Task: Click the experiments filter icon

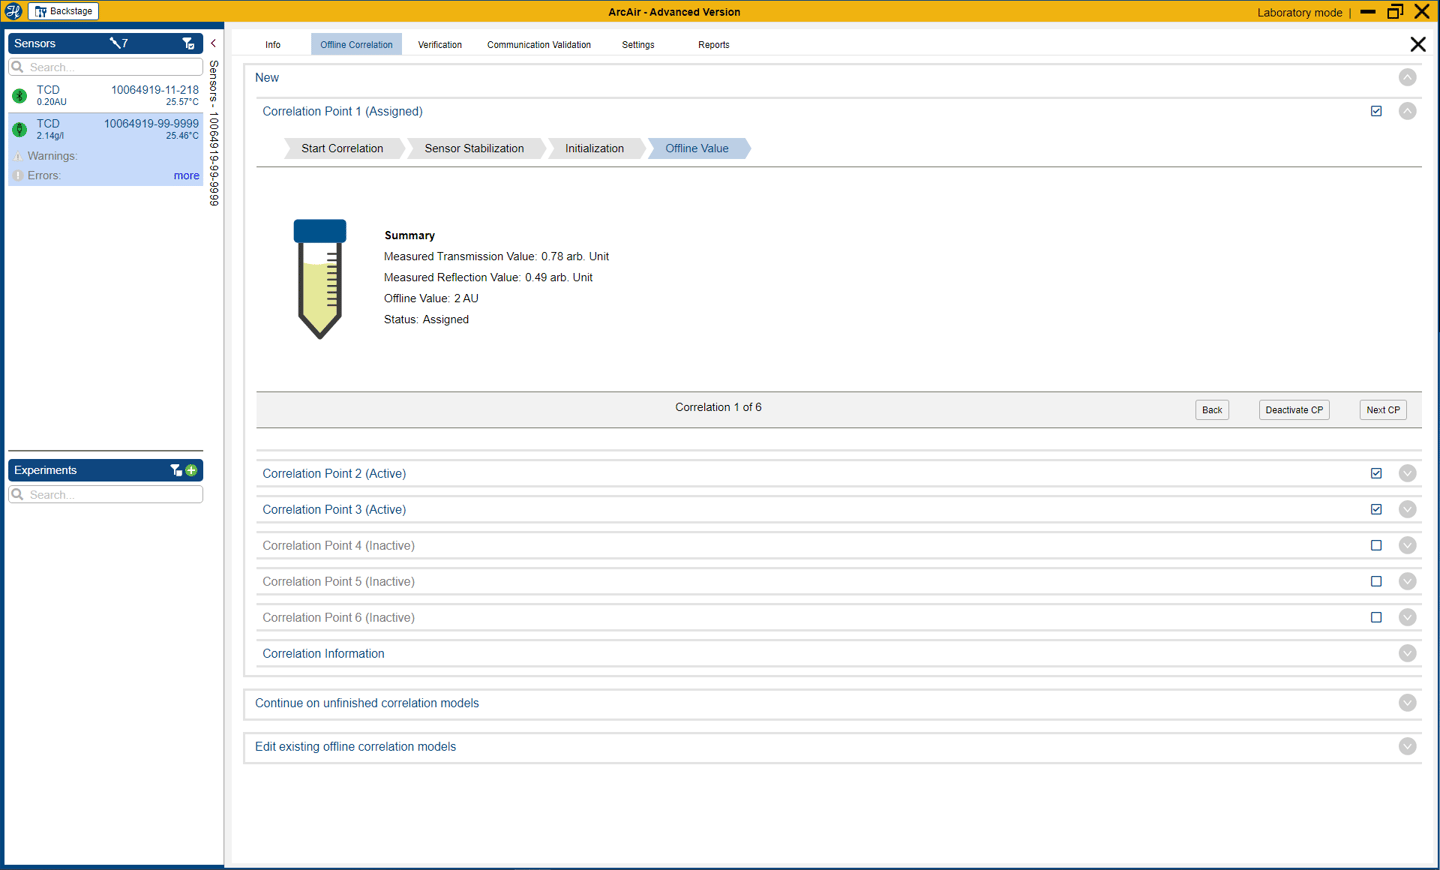Action: [x=176, y=470]
